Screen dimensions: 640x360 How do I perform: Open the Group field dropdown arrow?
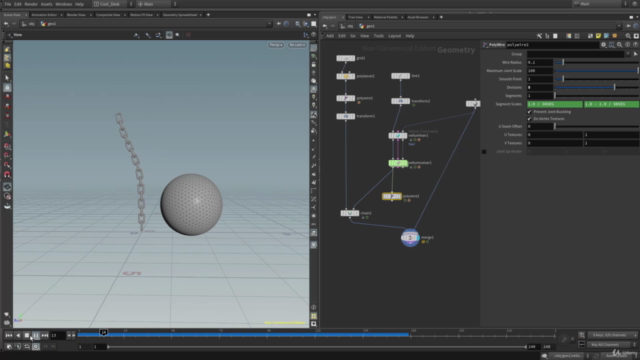[627, 54]
